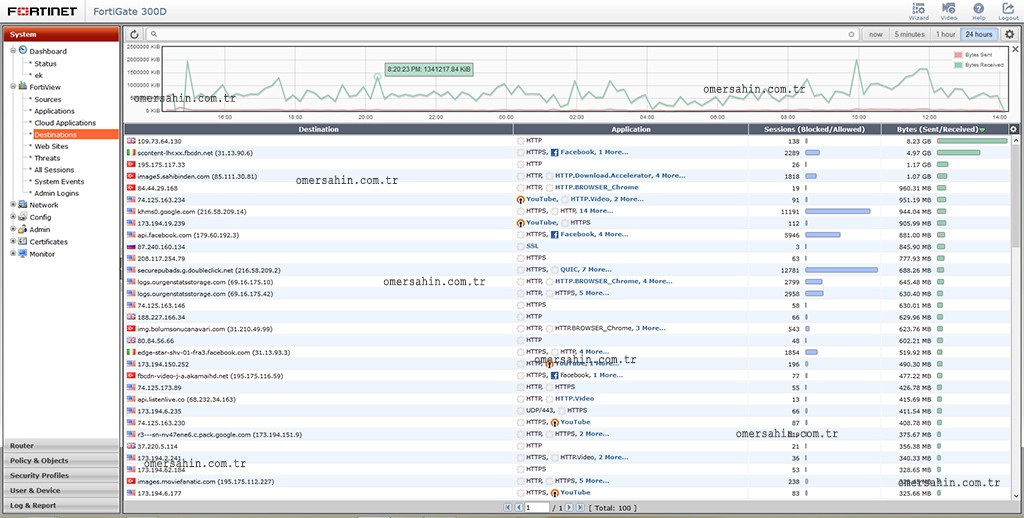Screen dimensions: 1024x518
Task: Open table column settings gear
Action: click(x=1013, y=129)
